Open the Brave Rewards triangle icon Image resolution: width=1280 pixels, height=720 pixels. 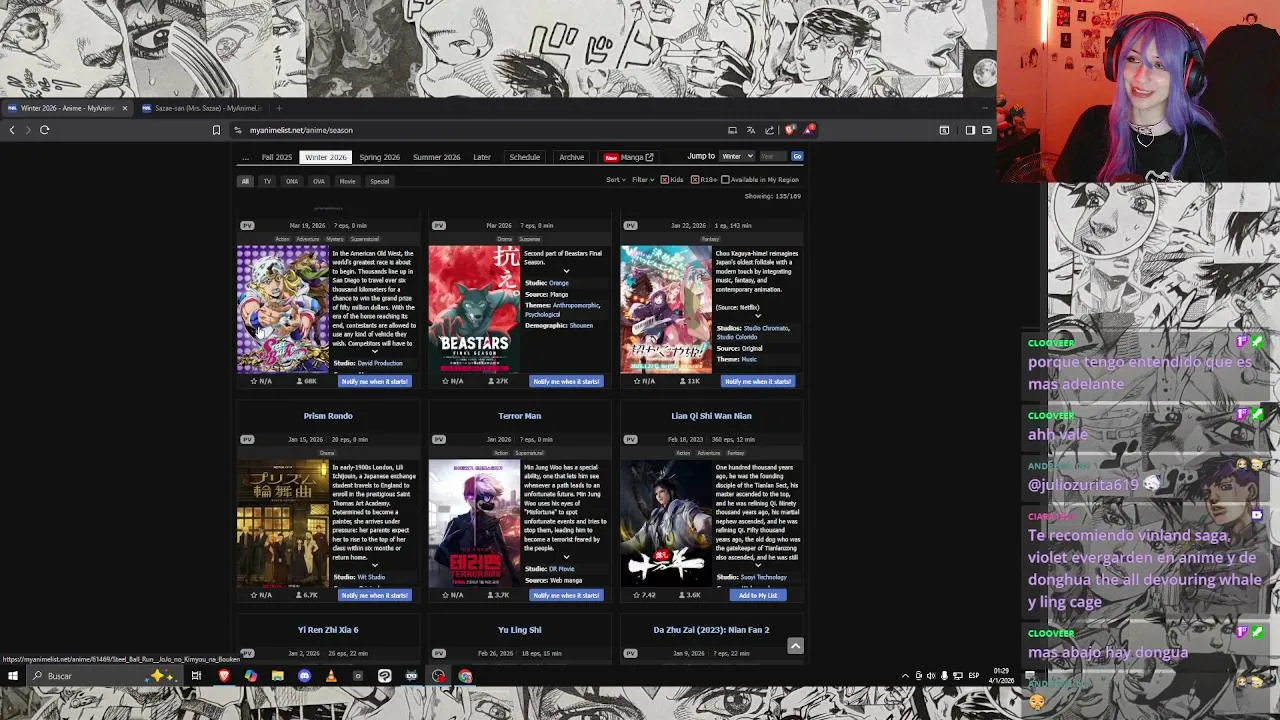809,130
